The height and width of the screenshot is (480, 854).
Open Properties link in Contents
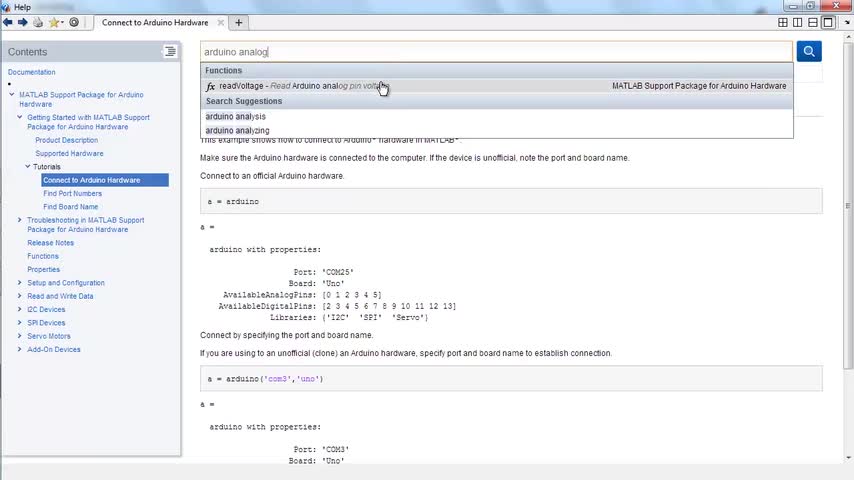(x=44, y=270)
